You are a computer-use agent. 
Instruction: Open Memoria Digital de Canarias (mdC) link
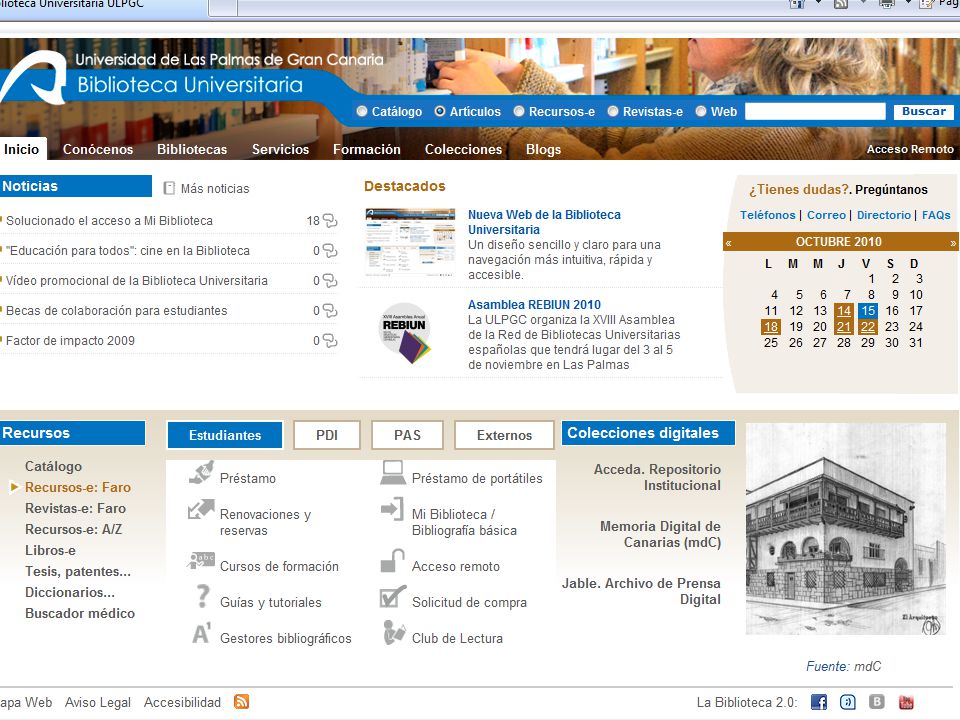[x=660, y=534]
